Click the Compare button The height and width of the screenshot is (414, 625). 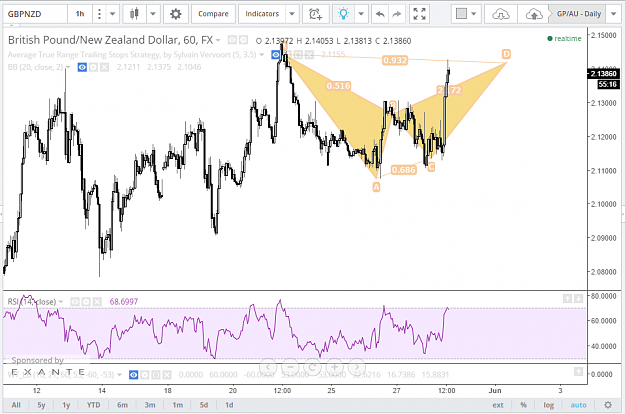pyautogui.click(x=213, y=14)
